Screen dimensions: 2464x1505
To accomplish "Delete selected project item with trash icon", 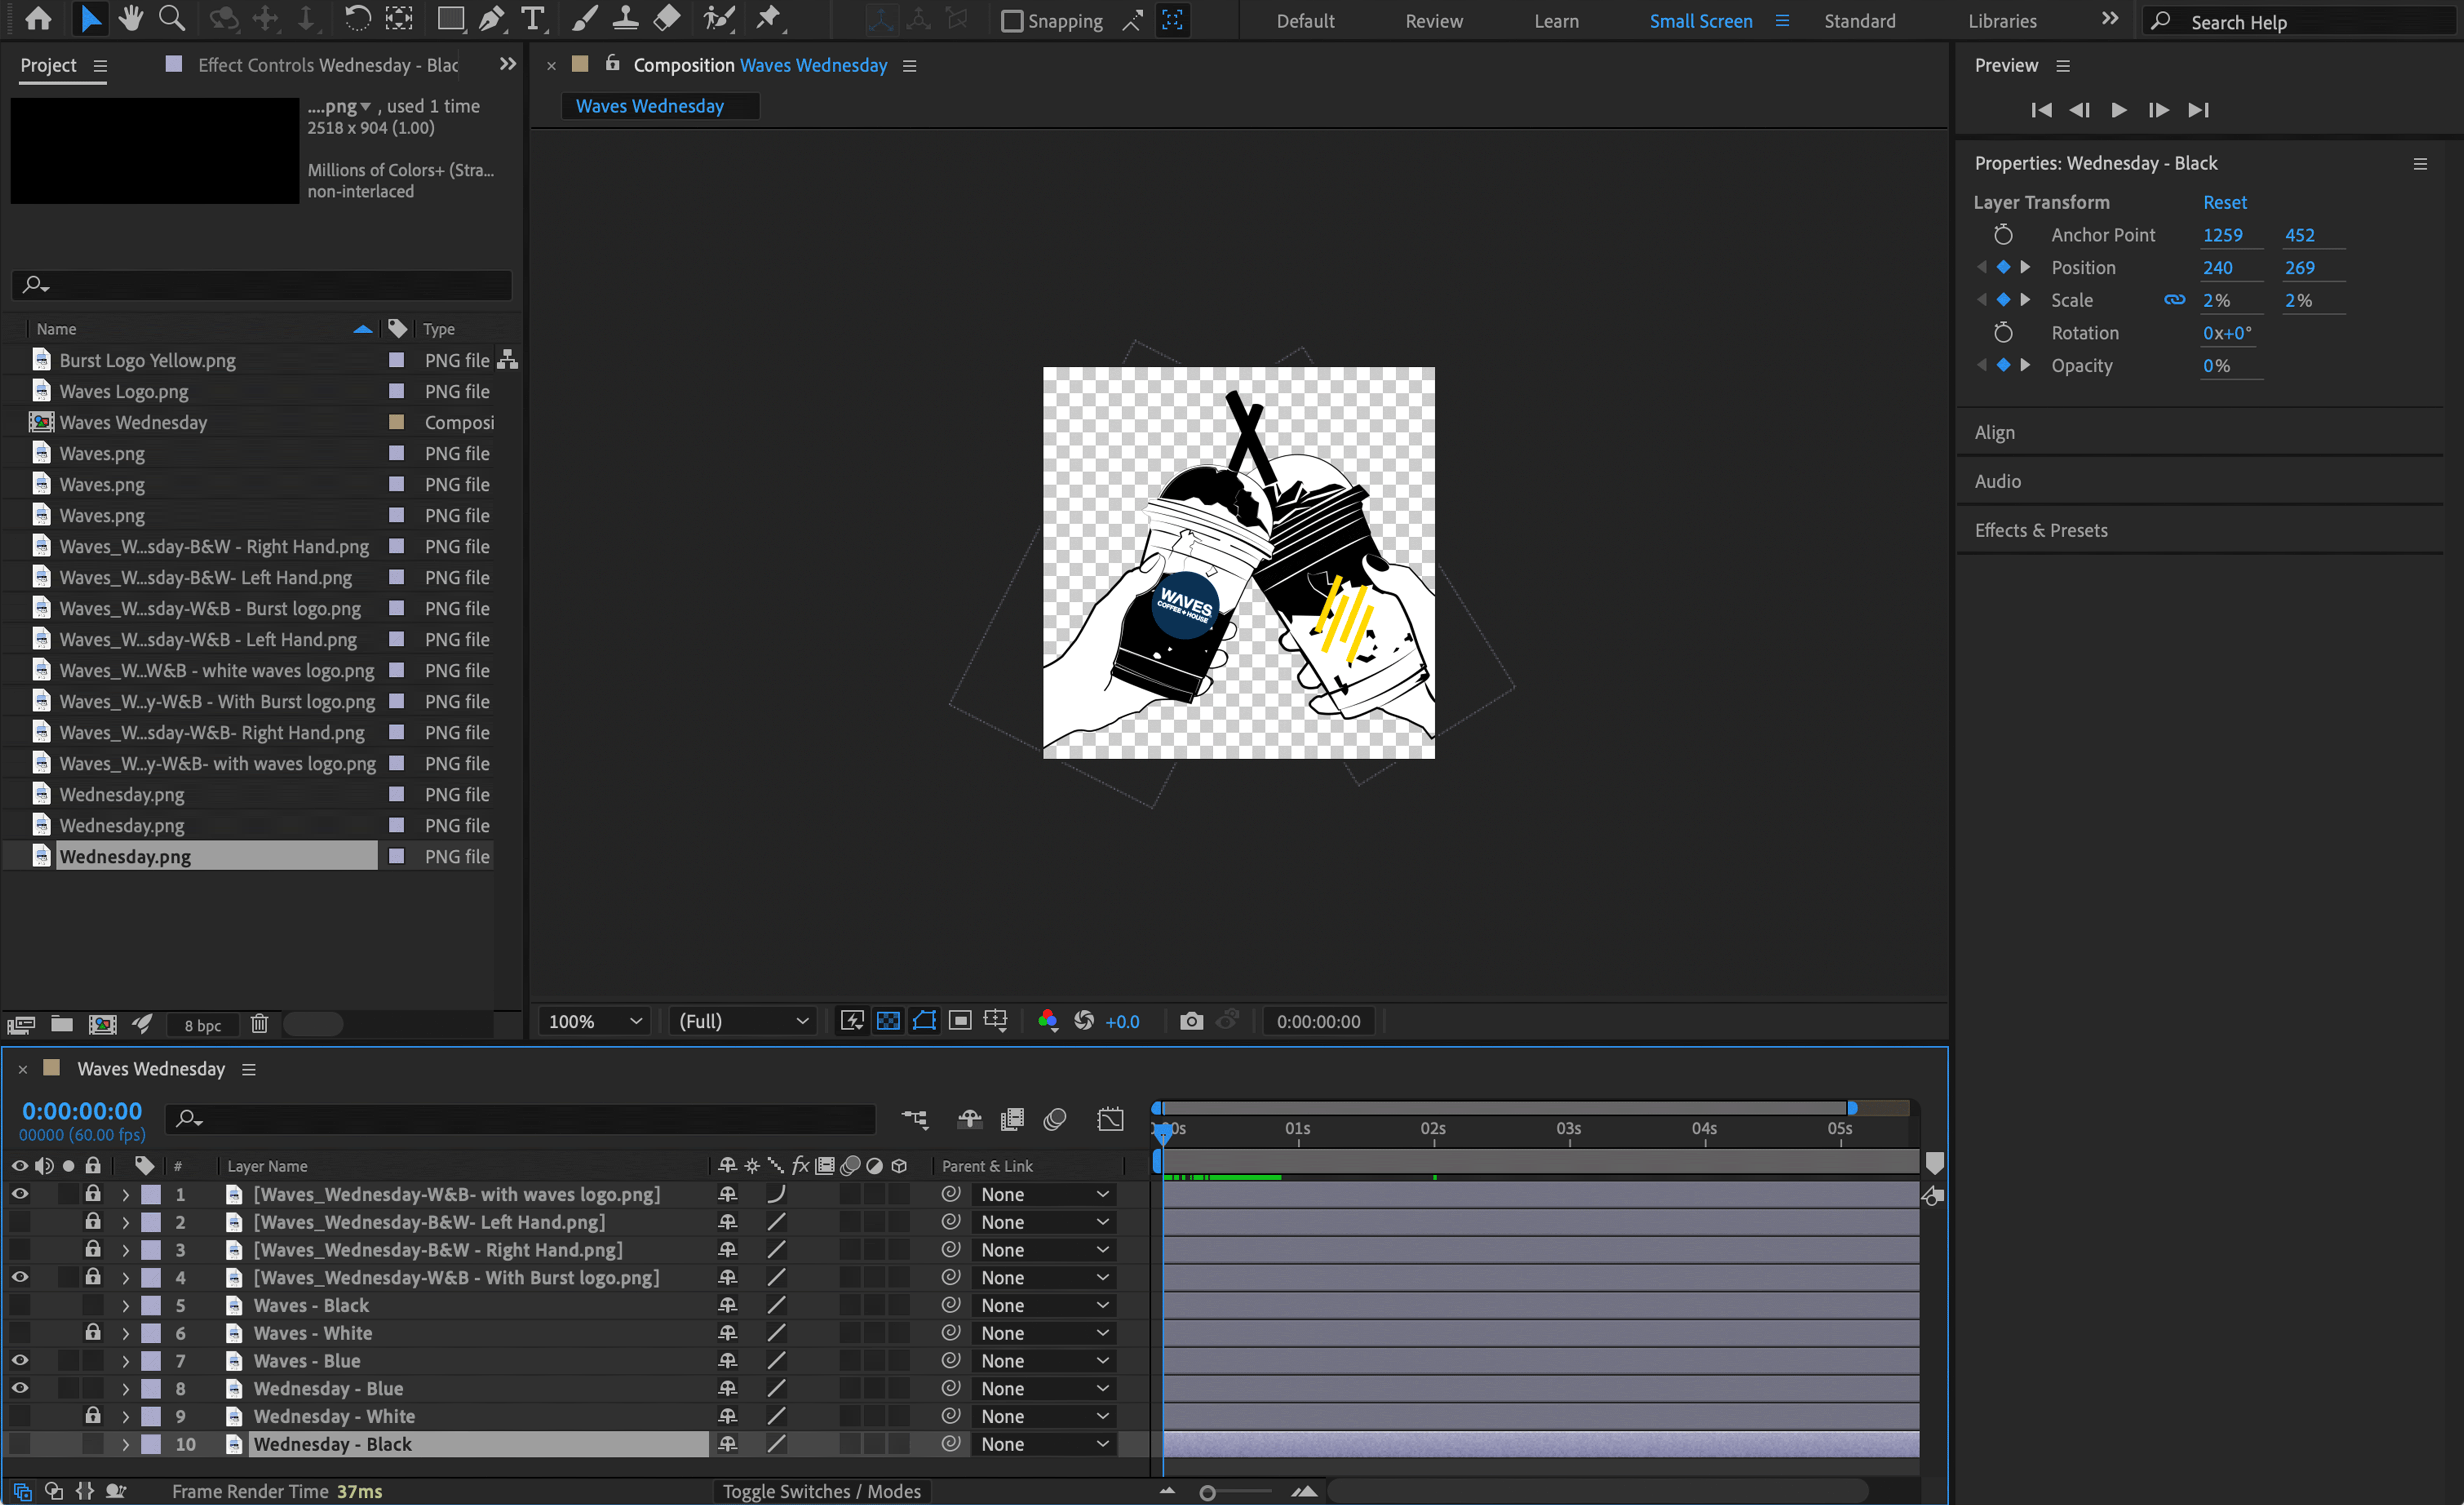I will [x=259, y=1024].
